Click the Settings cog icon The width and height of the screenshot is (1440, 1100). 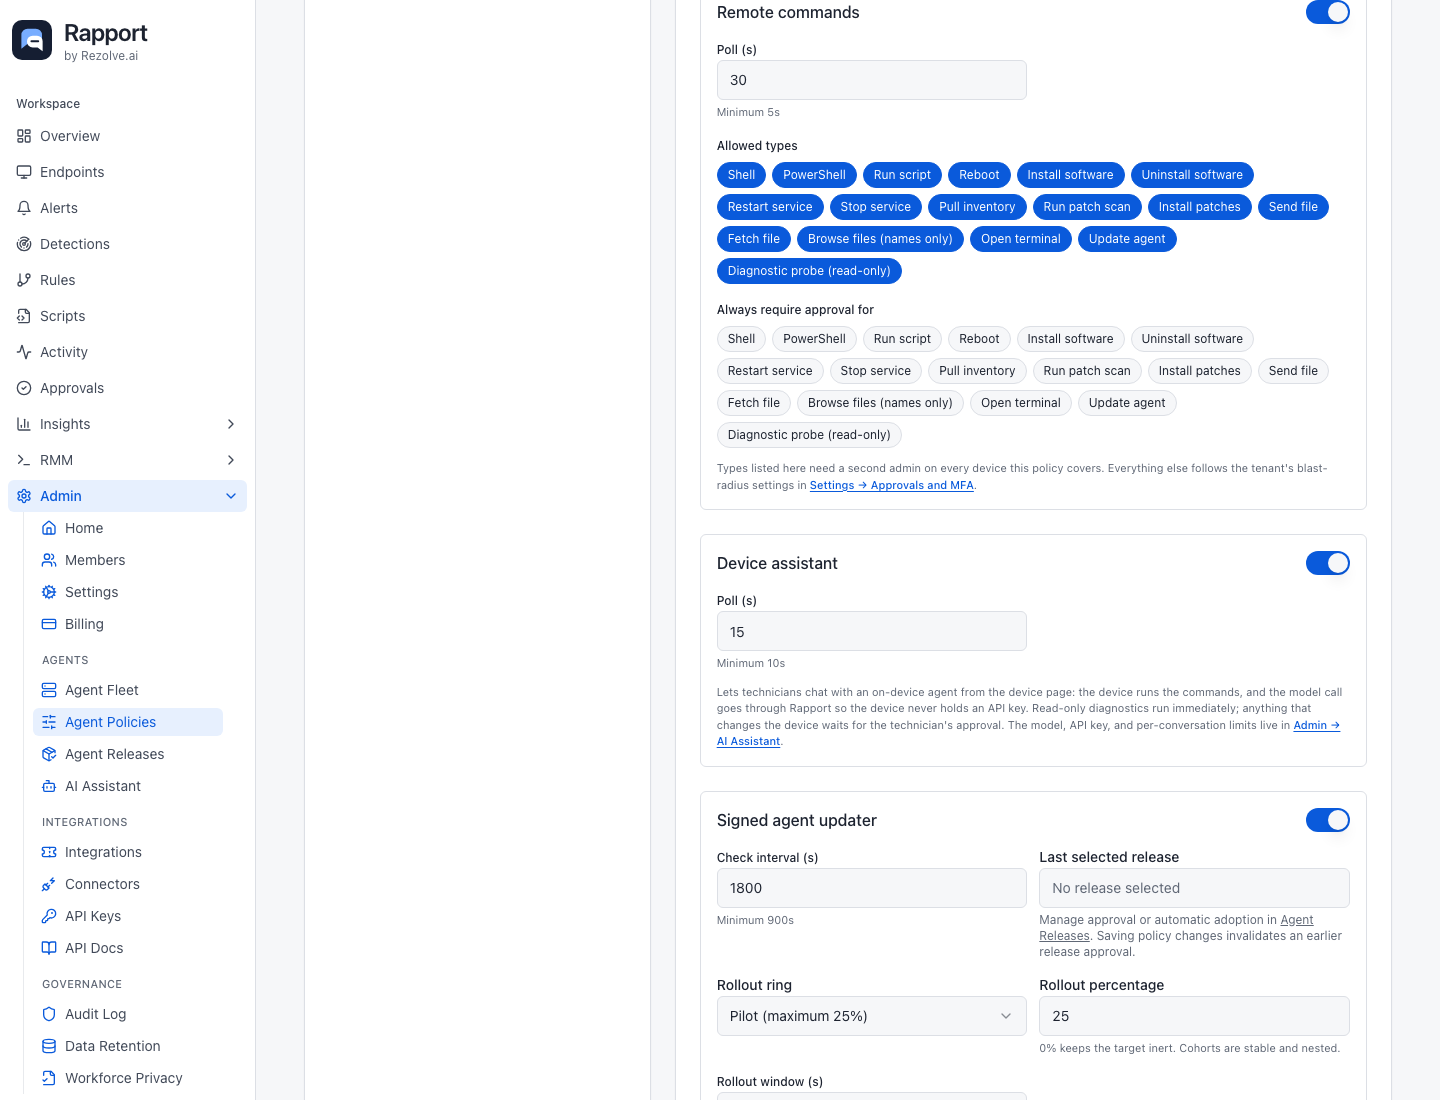point(49,592)
